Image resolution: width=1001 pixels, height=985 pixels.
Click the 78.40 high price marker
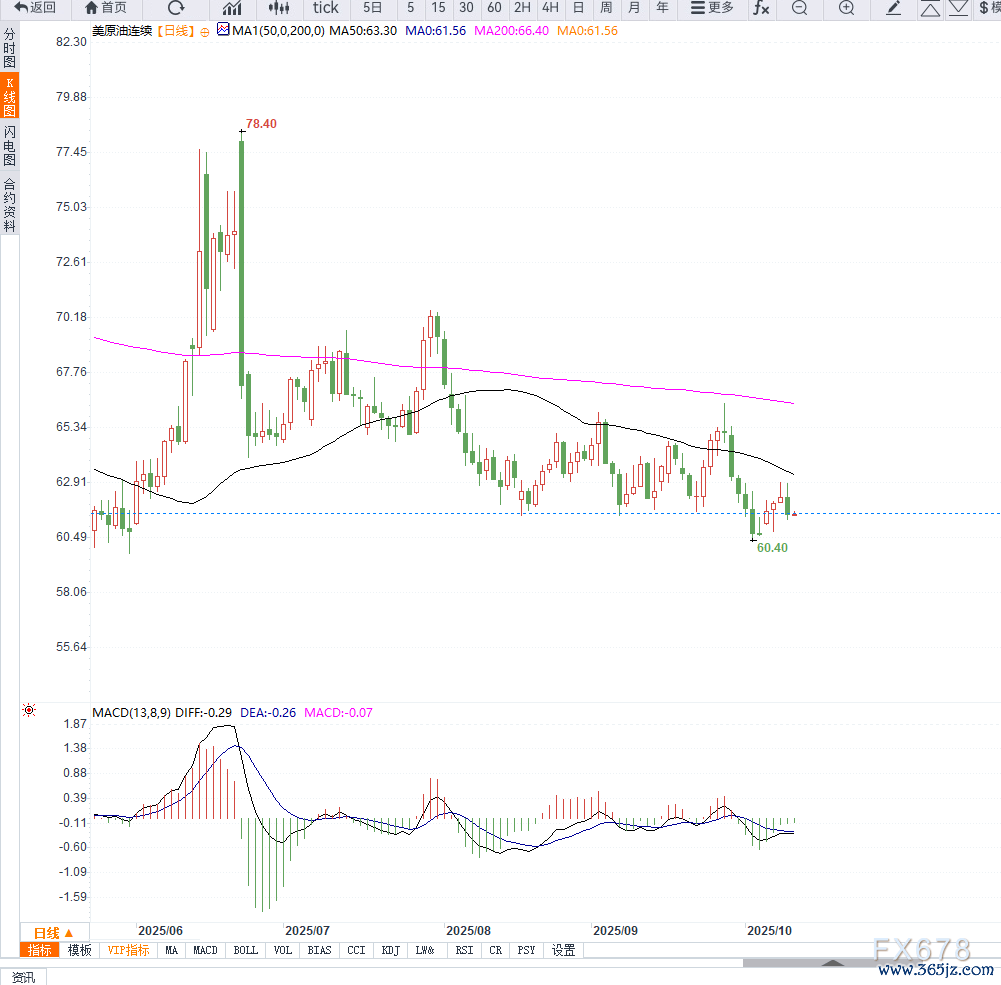(260, 123)
